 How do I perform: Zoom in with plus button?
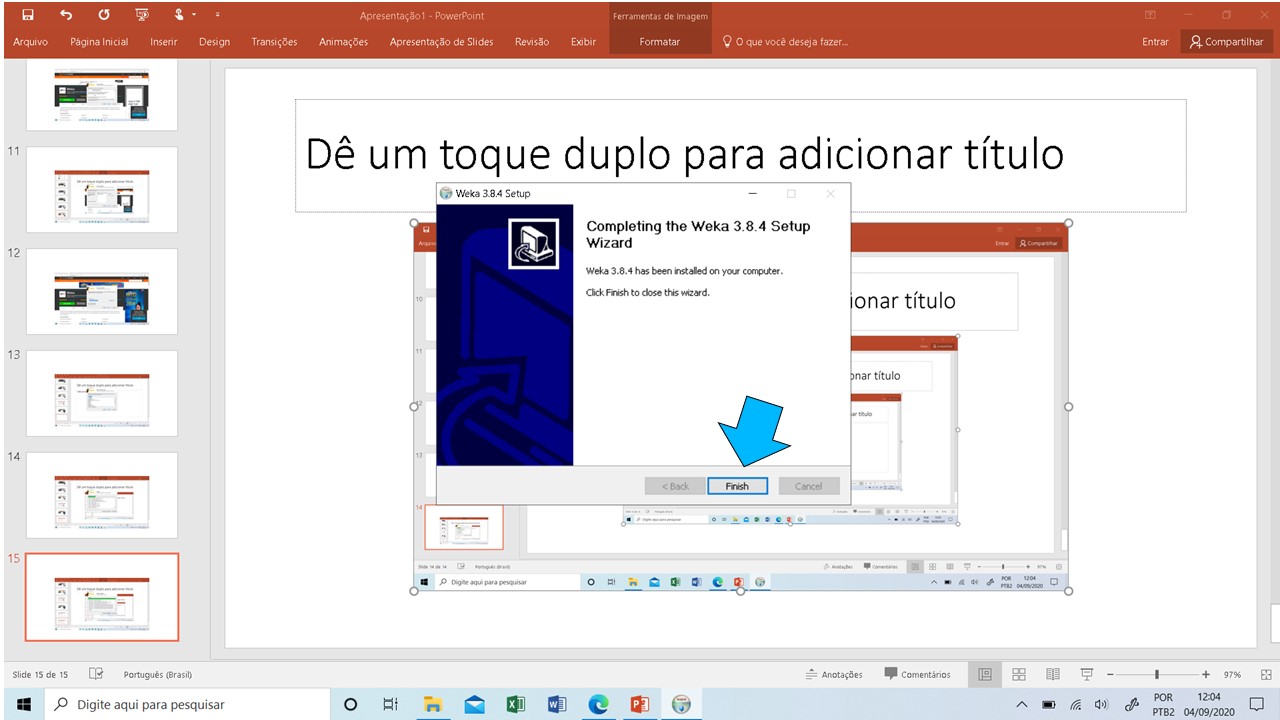1206,674
